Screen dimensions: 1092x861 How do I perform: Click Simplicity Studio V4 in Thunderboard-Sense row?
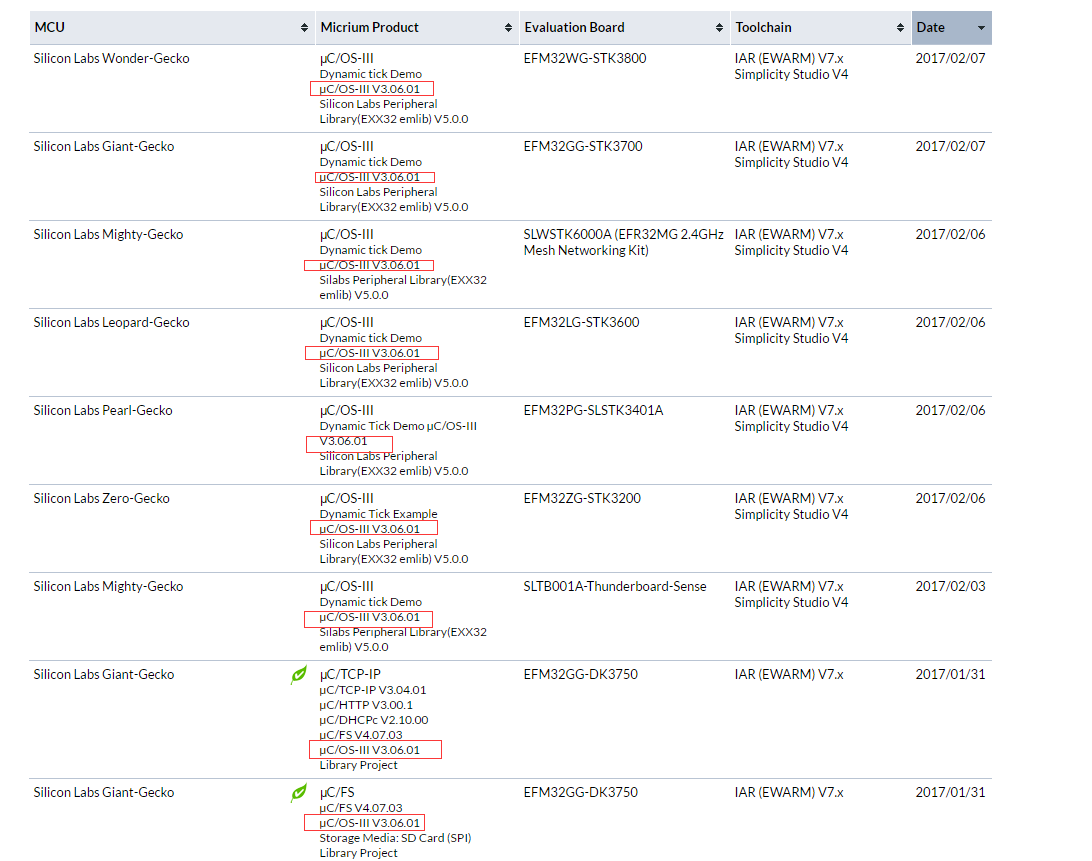(791, 603)
